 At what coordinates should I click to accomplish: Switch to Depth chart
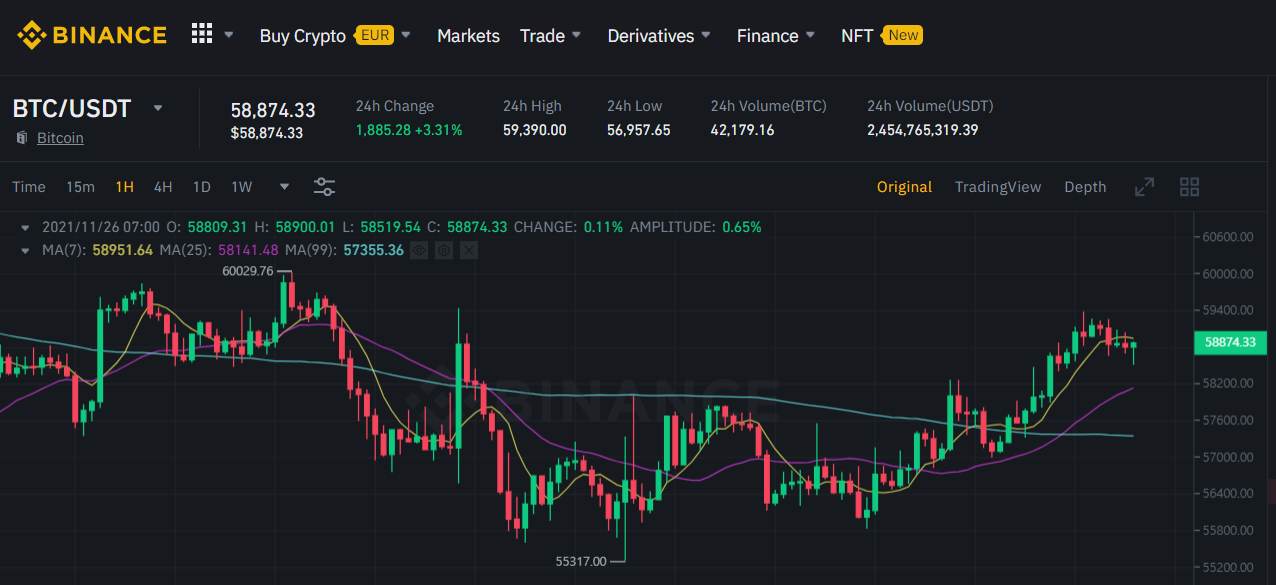pos(1085,187)
